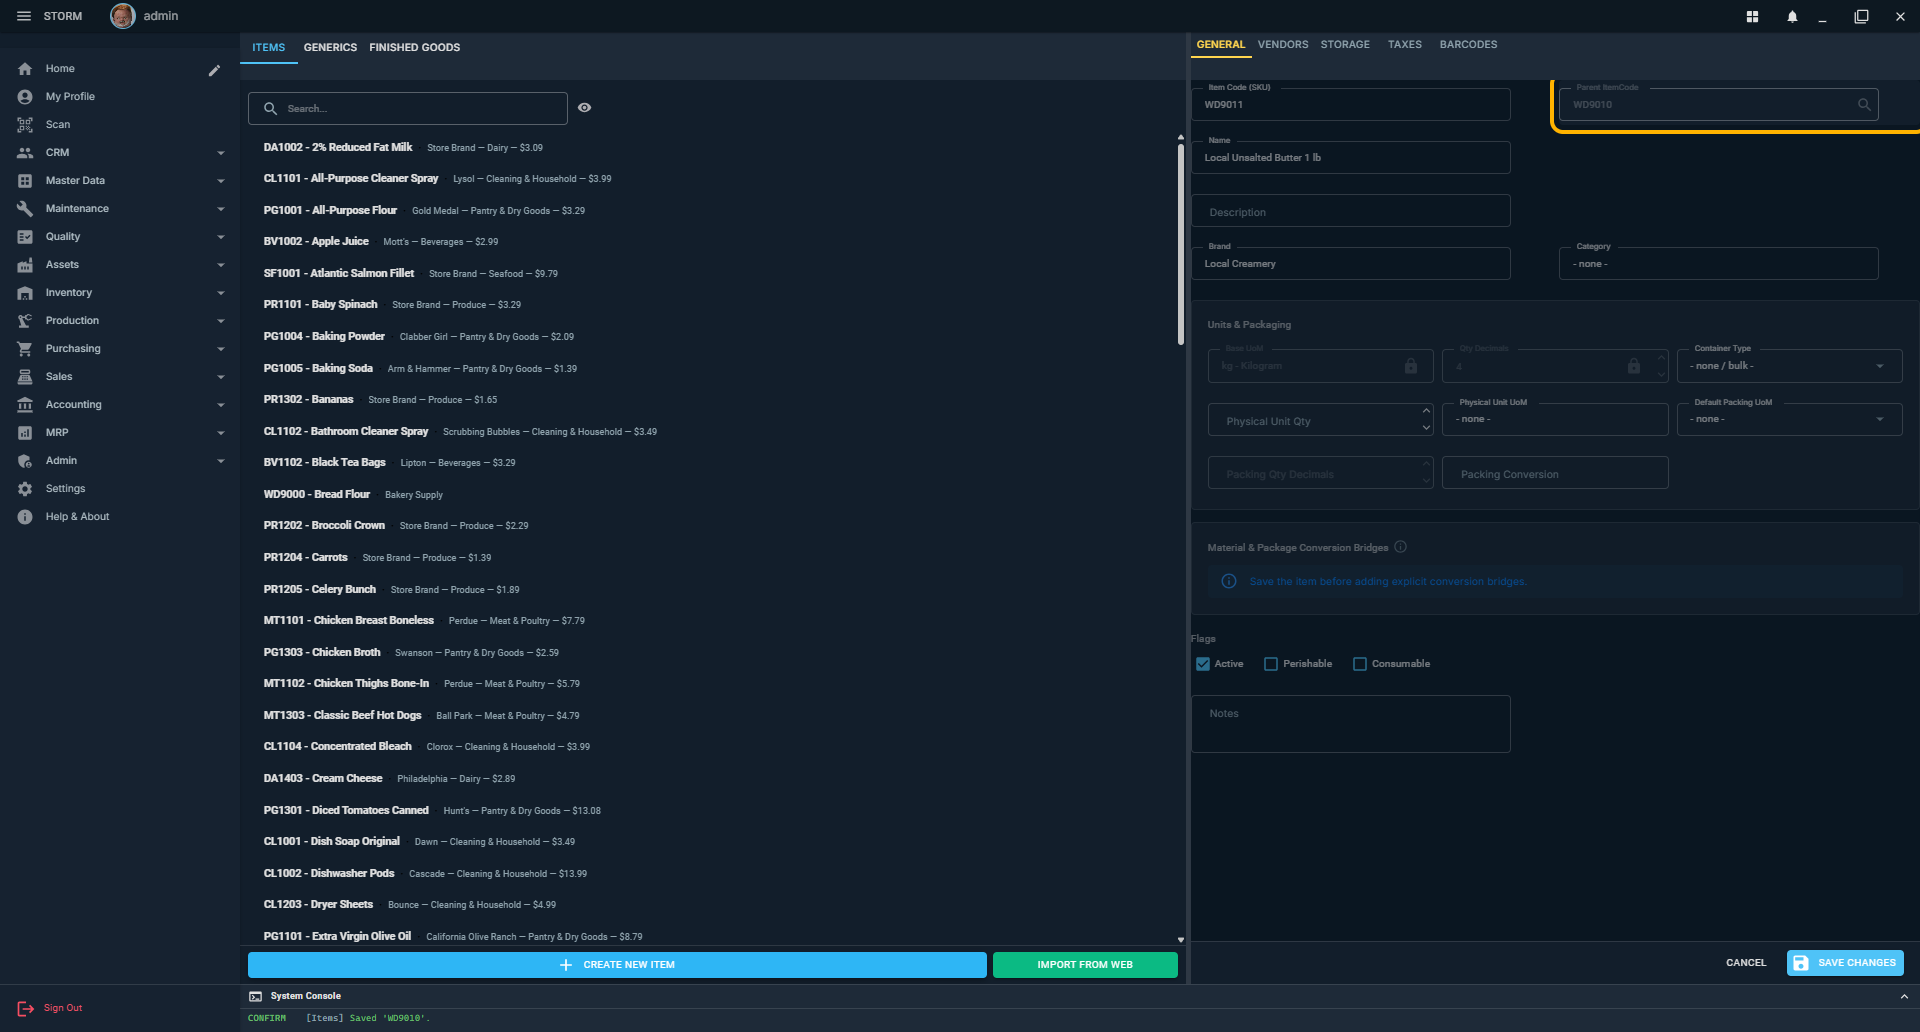Open the Default Packing UoM dropdown

[1789, 419]
